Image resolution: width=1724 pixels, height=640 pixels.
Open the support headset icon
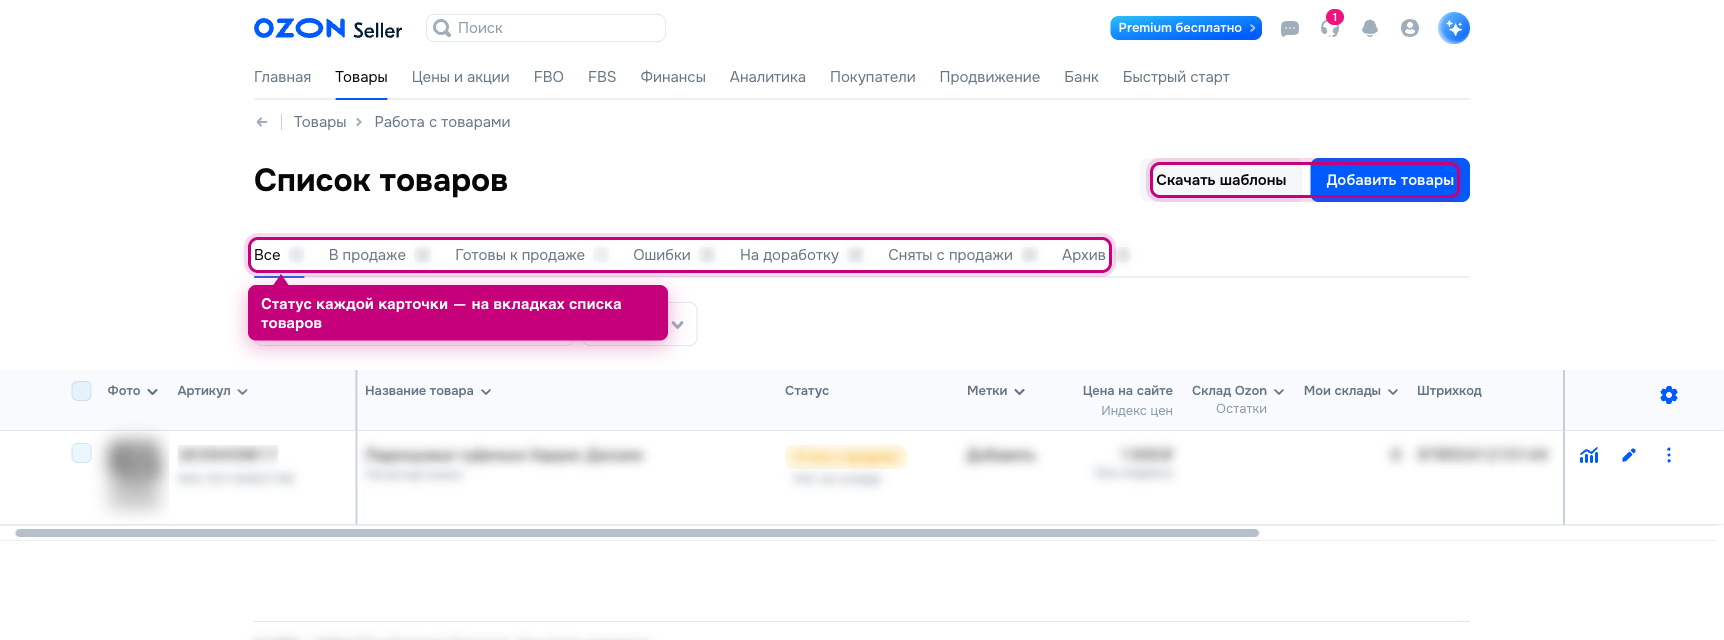(1330, 28)
